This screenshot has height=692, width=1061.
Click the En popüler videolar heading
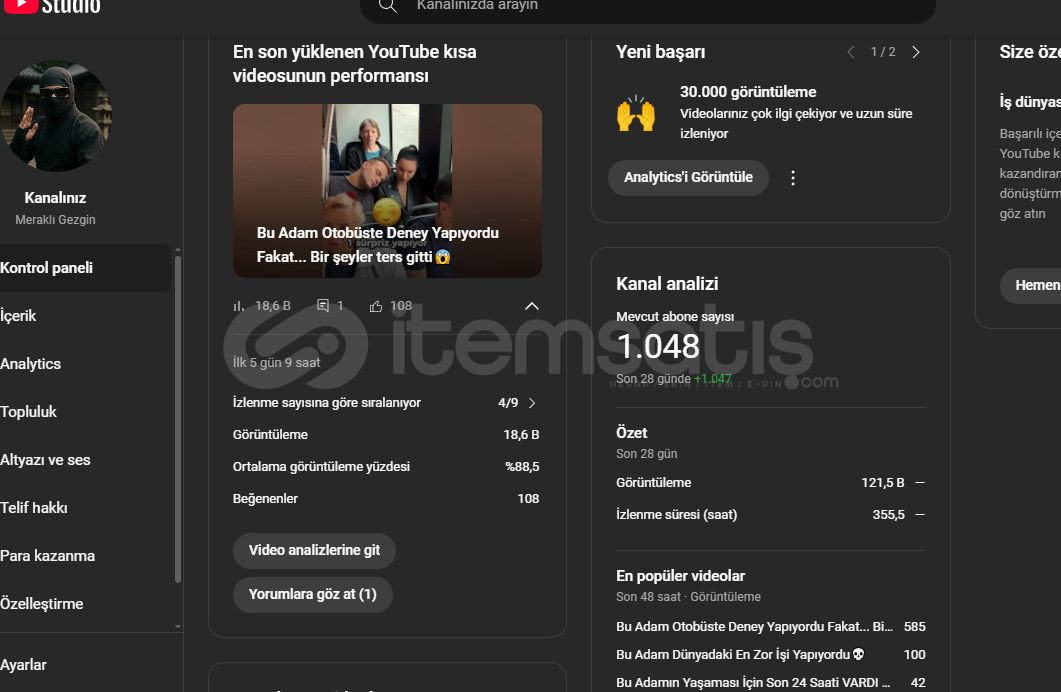point(680,576)
